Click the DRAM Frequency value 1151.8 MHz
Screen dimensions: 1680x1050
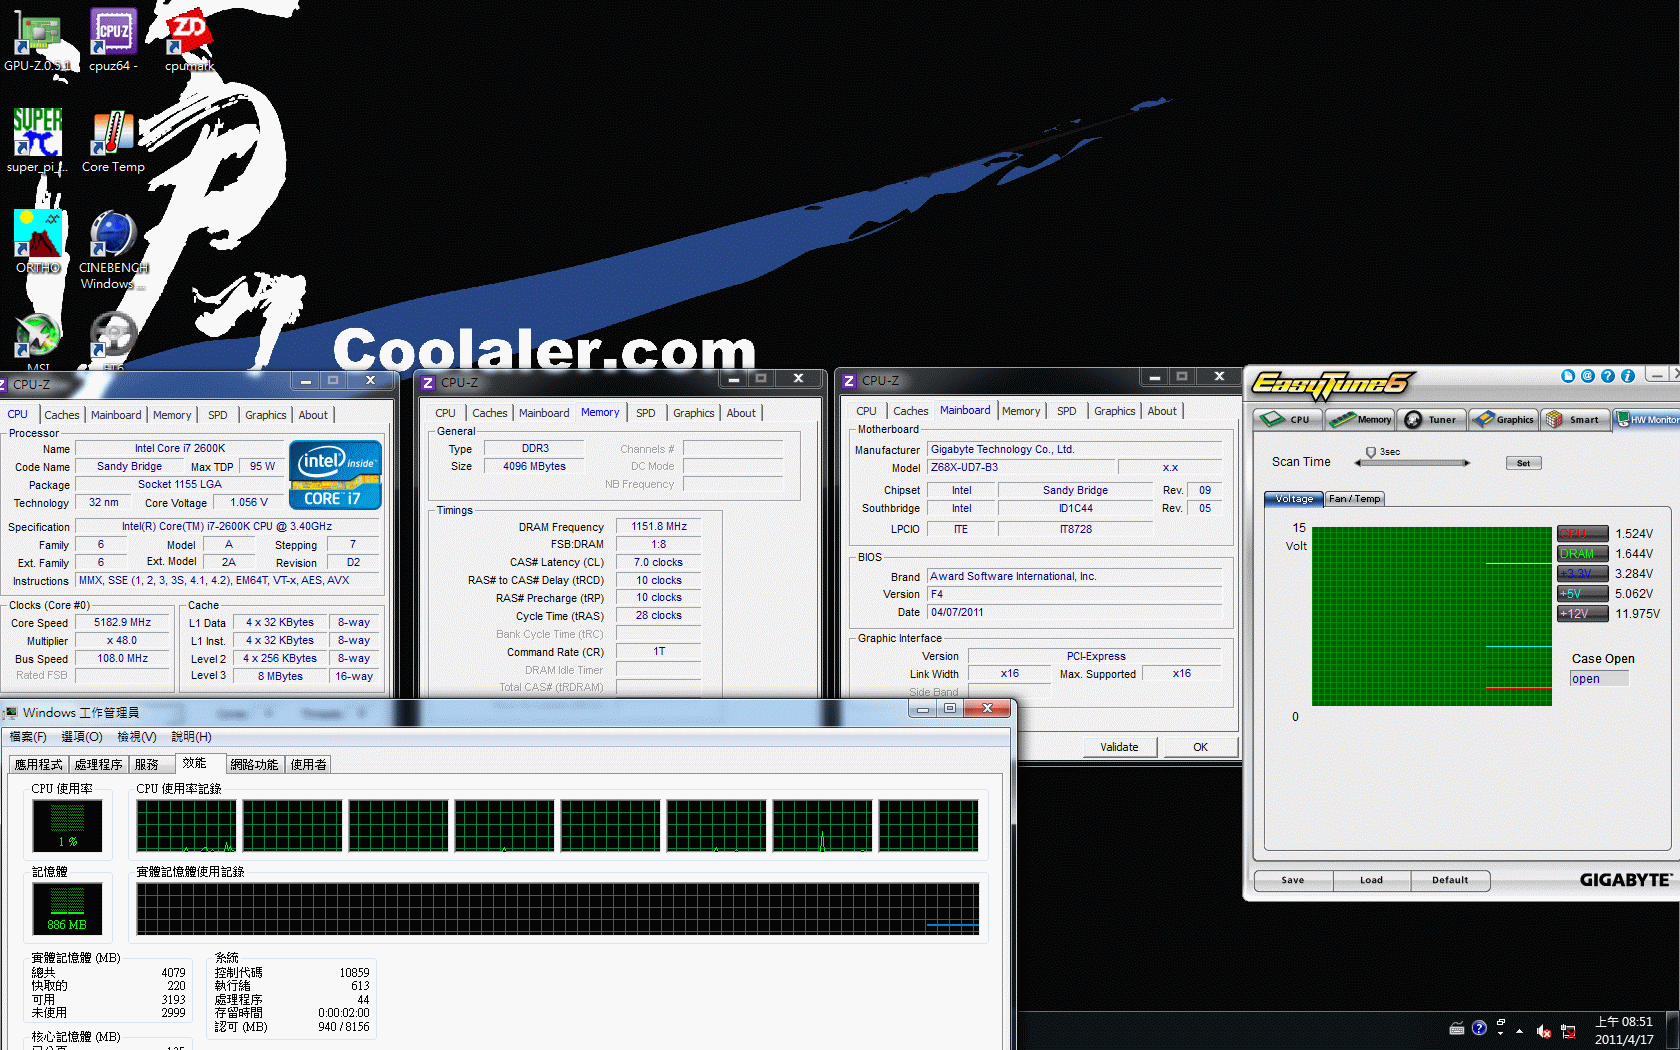tap(659, 527)
